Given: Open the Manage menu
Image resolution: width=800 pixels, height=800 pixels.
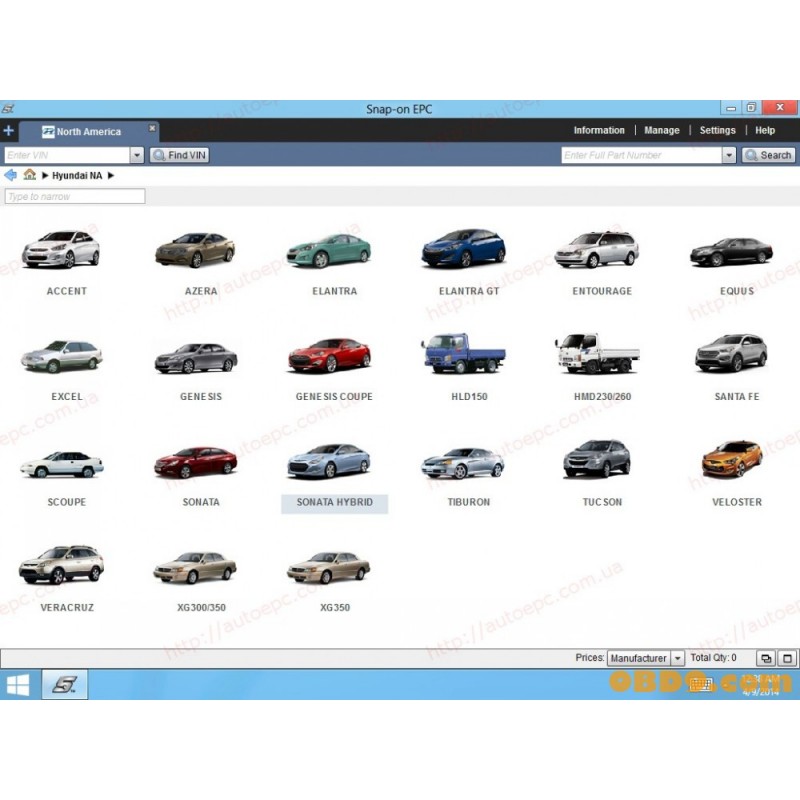Looking at the screenshot, I should (x=662, y=131).
